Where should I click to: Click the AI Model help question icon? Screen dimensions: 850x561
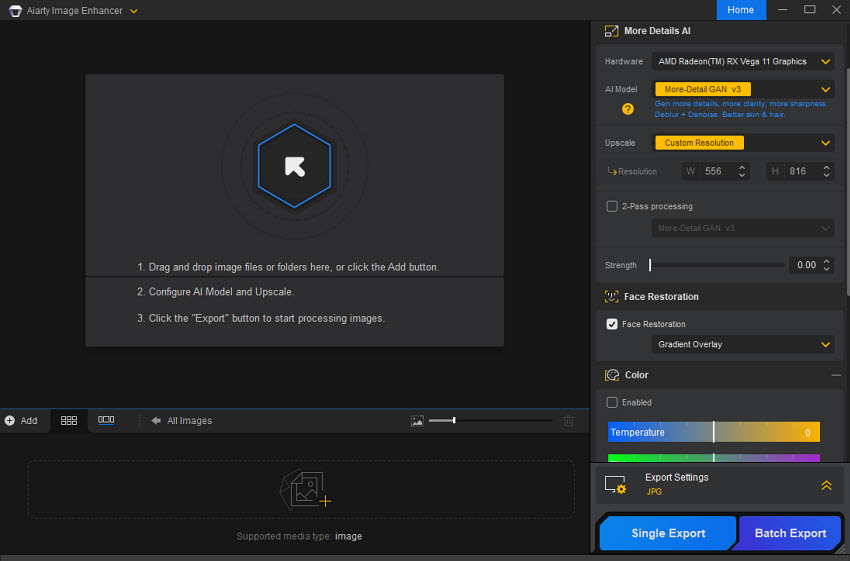pyautogui.click(x=628, y=109)
